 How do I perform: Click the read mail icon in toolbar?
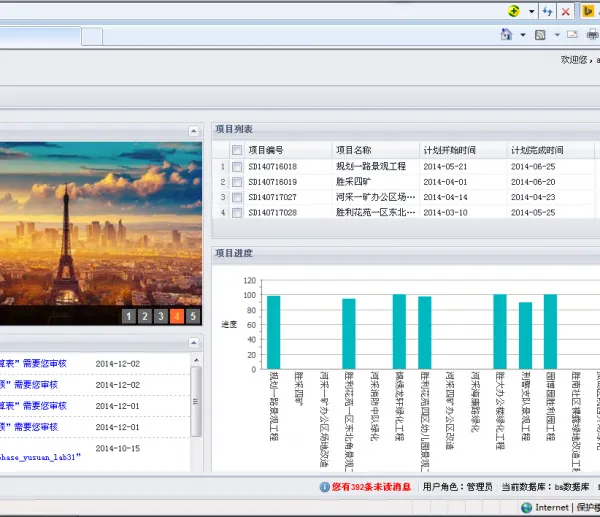[572, 34]
